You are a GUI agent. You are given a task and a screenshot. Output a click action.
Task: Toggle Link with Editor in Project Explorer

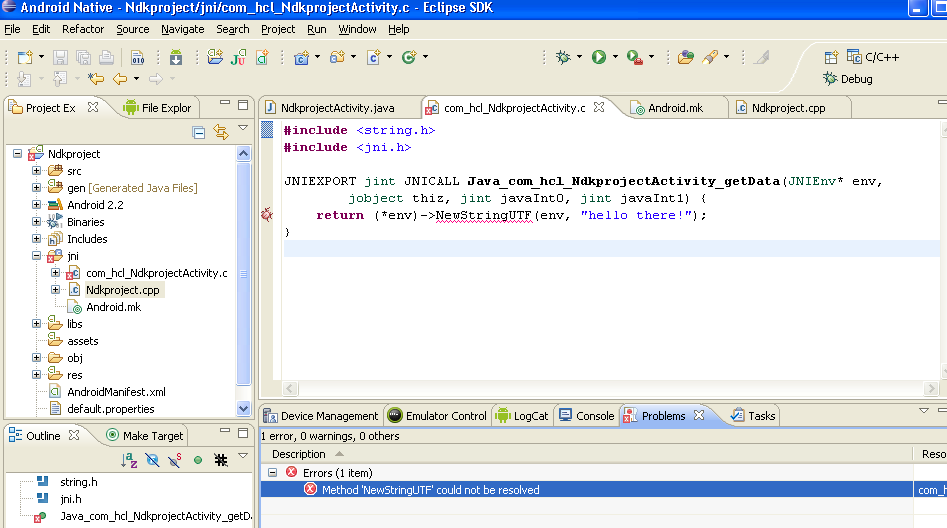pos(221,132)
